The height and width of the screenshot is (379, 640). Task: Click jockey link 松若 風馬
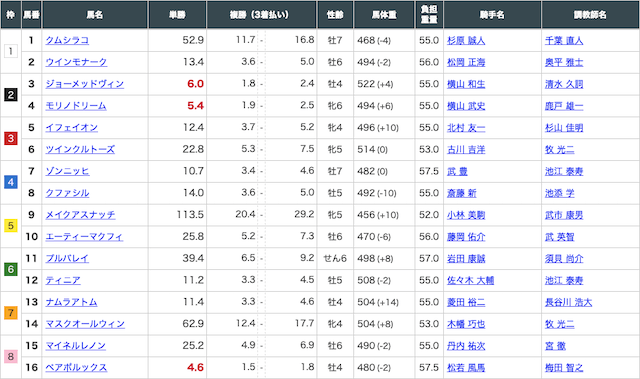(x=466, y=368)
